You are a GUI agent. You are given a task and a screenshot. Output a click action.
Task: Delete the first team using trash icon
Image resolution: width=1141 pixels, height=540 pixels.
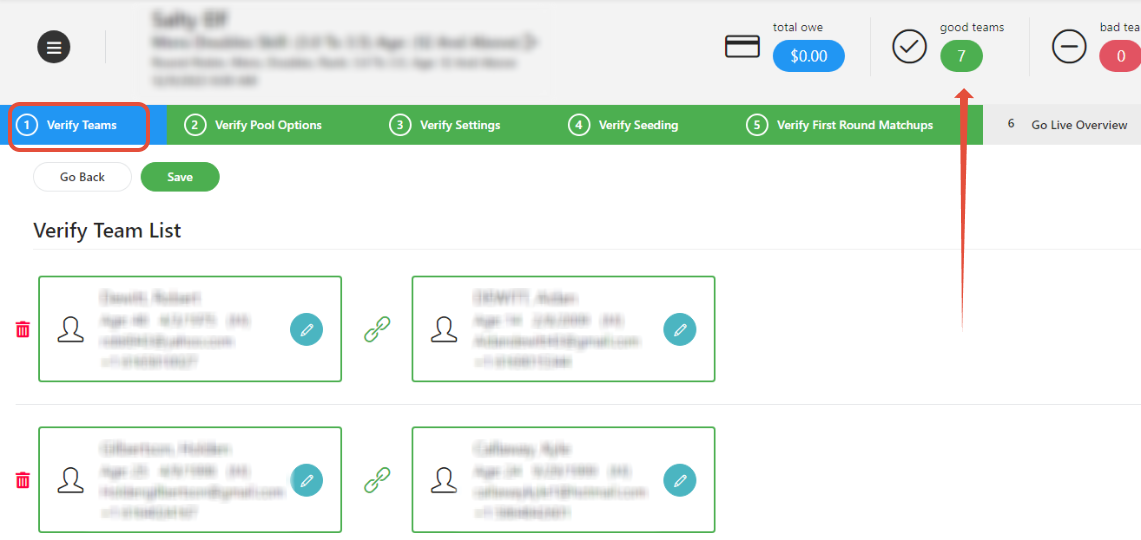(x=23, y=329)
